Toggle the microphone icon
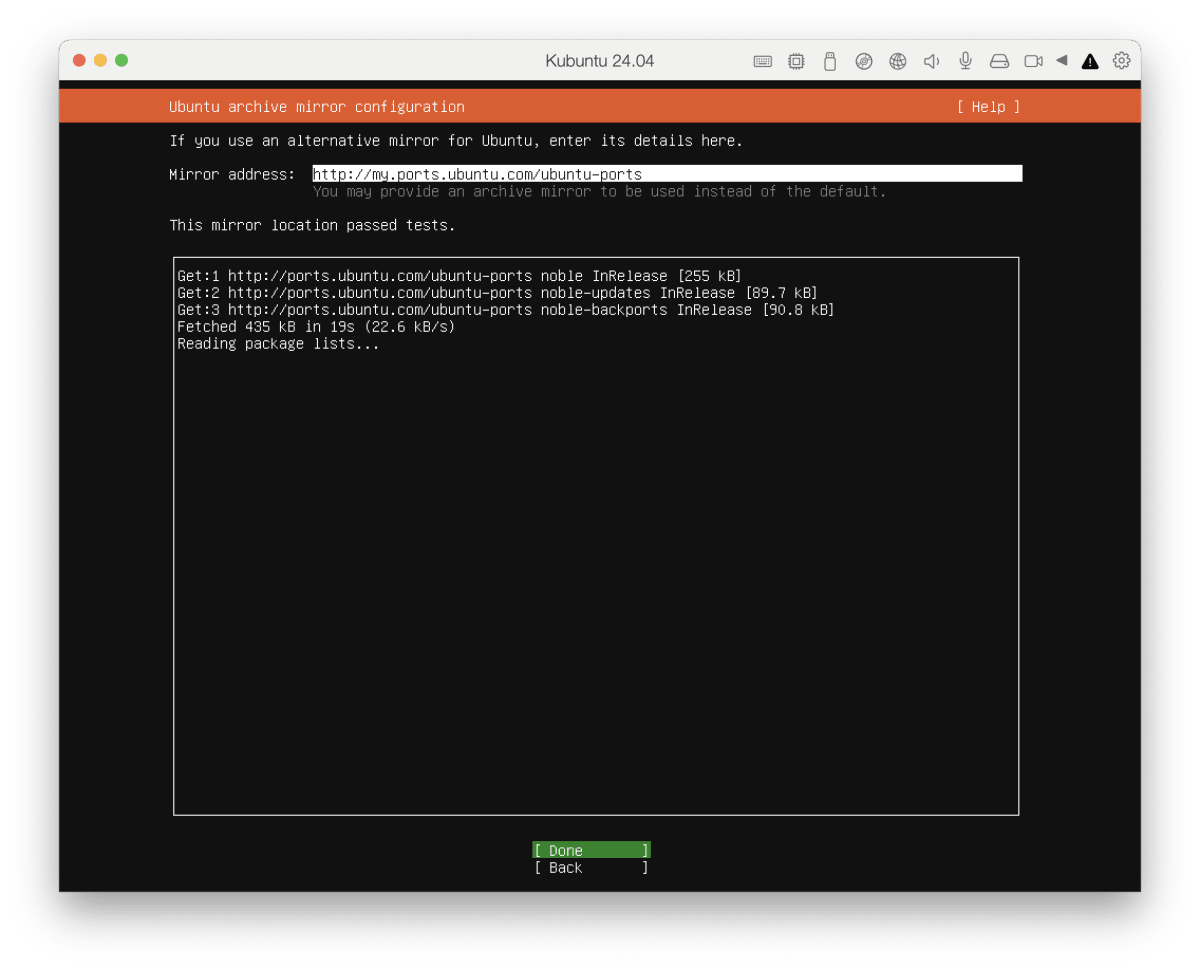The width and height of the screenshot is (1200, 970). (x=965, y=61)
